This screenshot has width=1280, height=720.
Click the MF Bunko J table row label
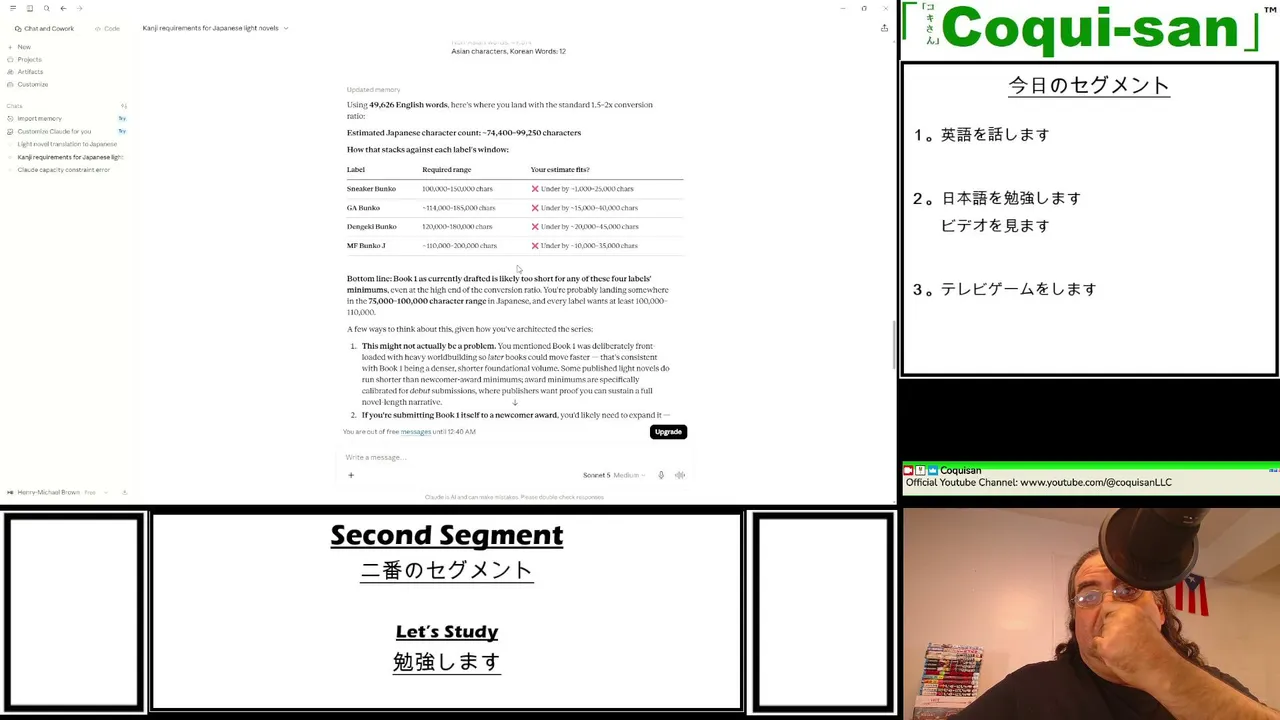pyautogui.click(x=366, y=246)
